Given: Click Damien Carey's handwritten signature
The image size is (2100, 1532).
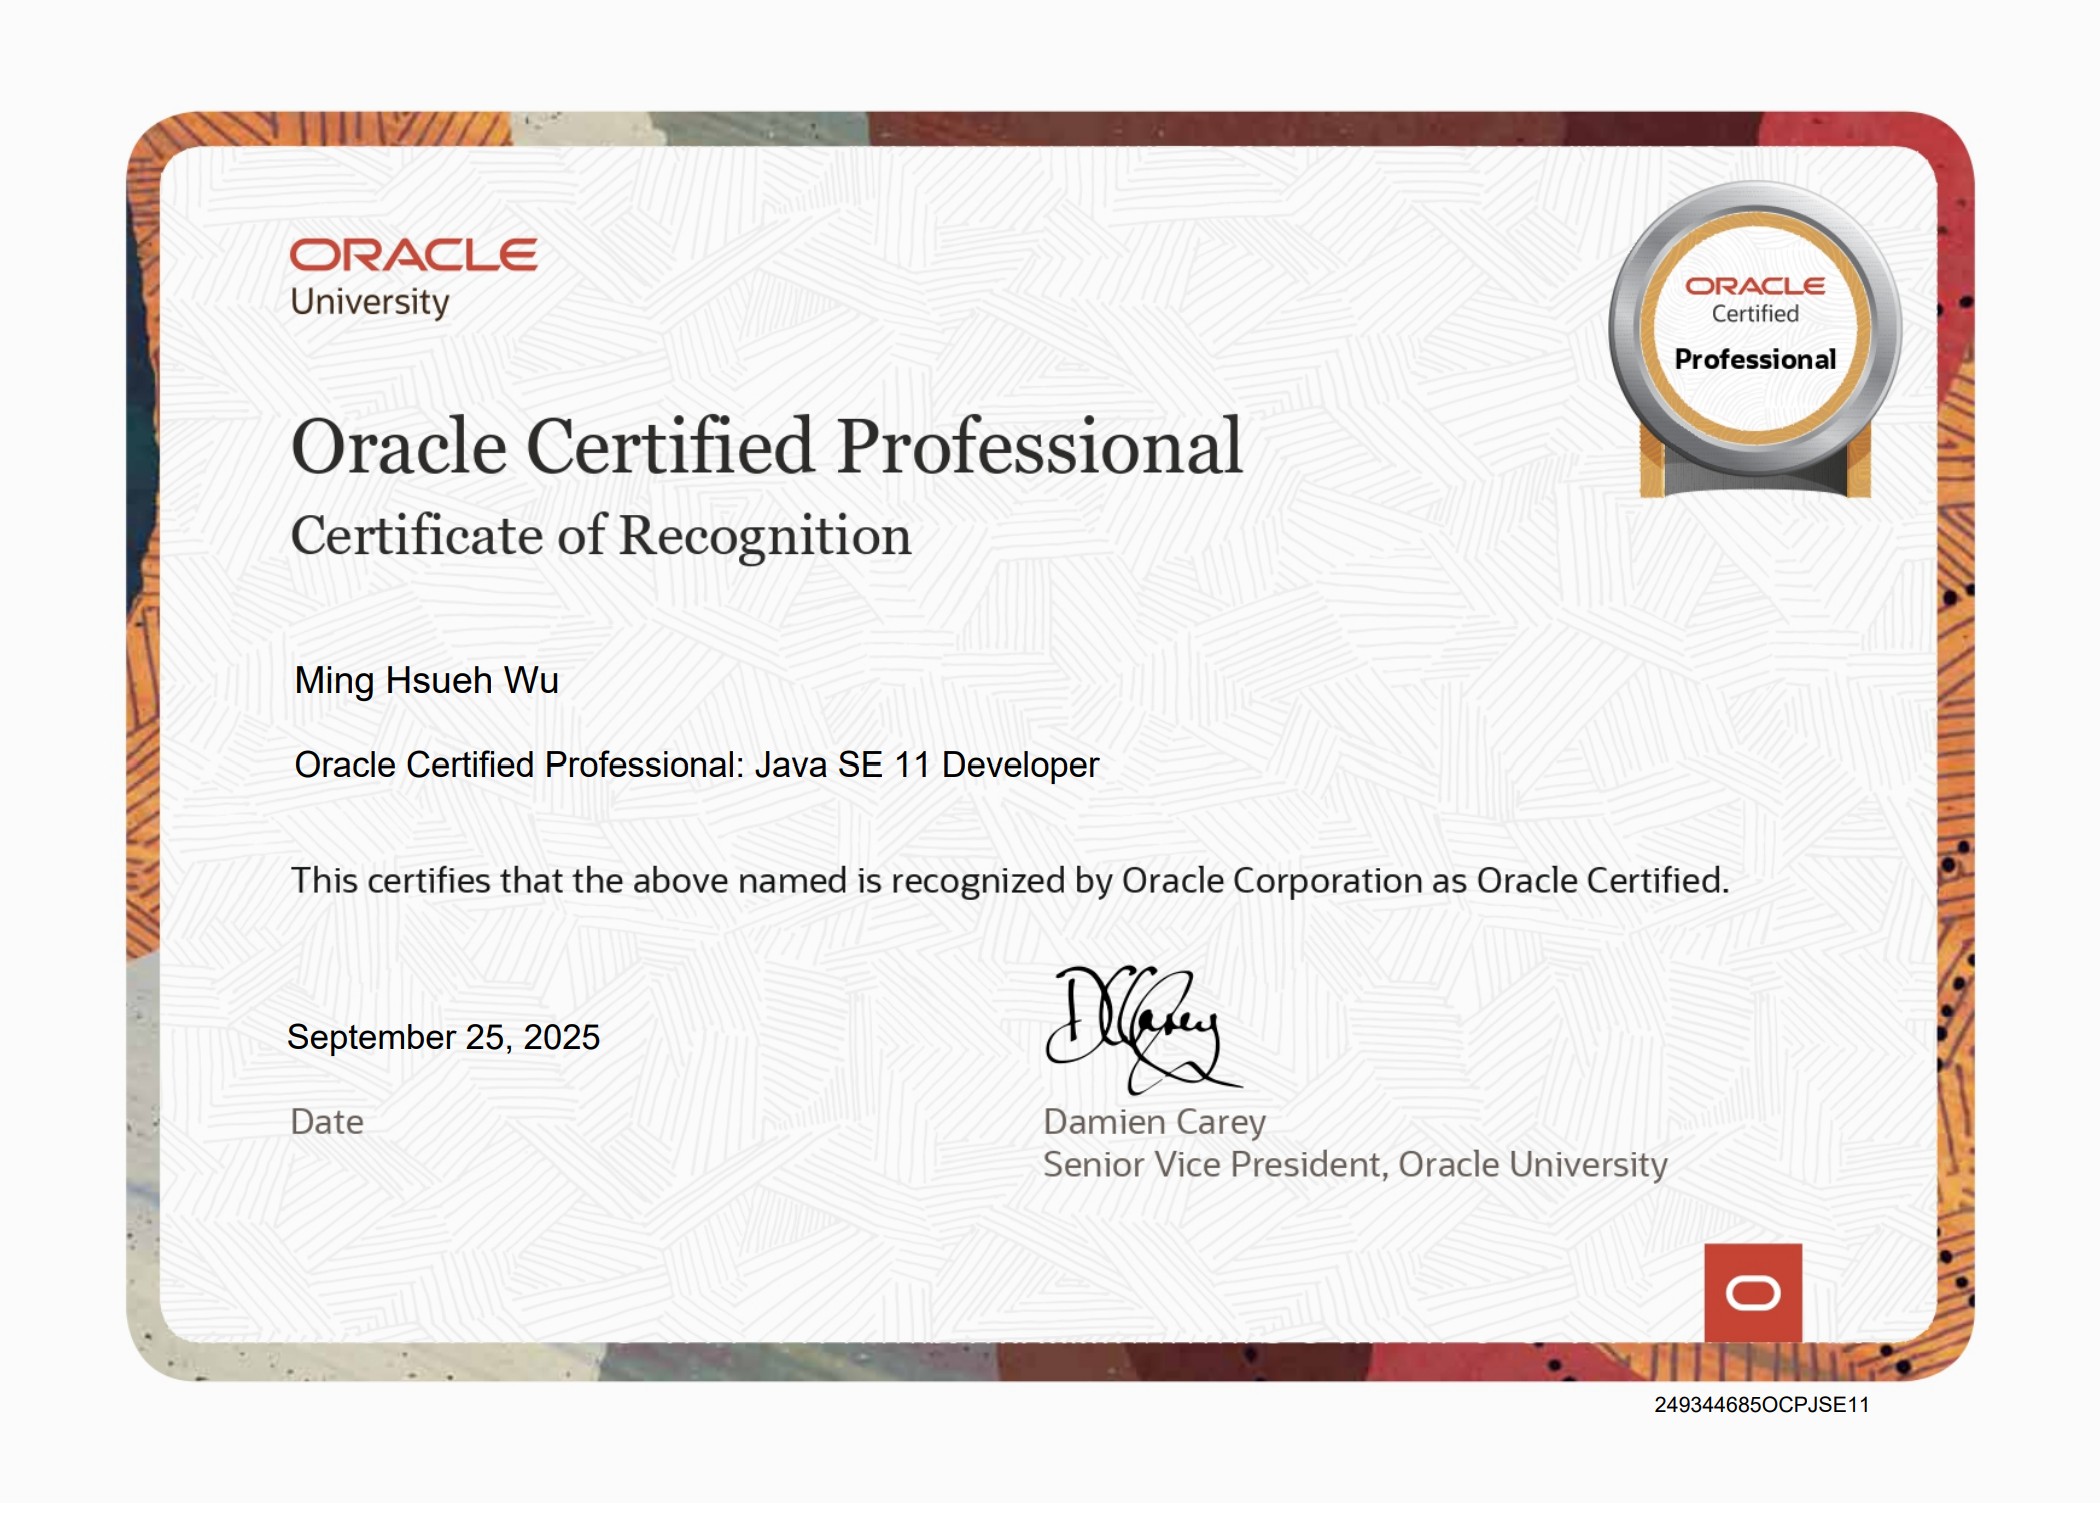Looking at the screenshot, I should click(x=1140, y=1028).
